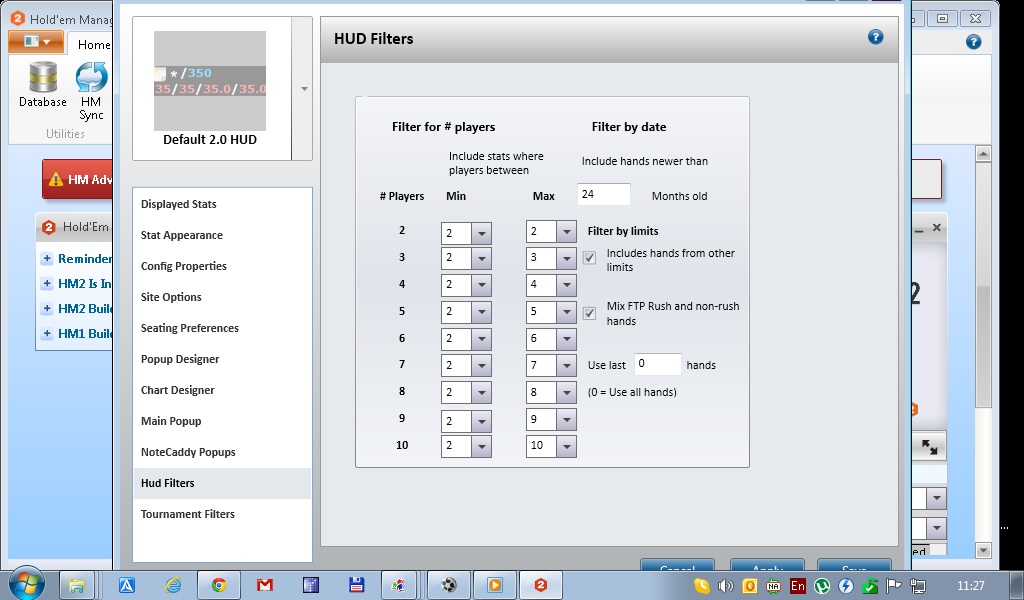The height and width of the screenshot is (600, 1024).
Task: Open the orange application menu button
Action: coord(36,42)
